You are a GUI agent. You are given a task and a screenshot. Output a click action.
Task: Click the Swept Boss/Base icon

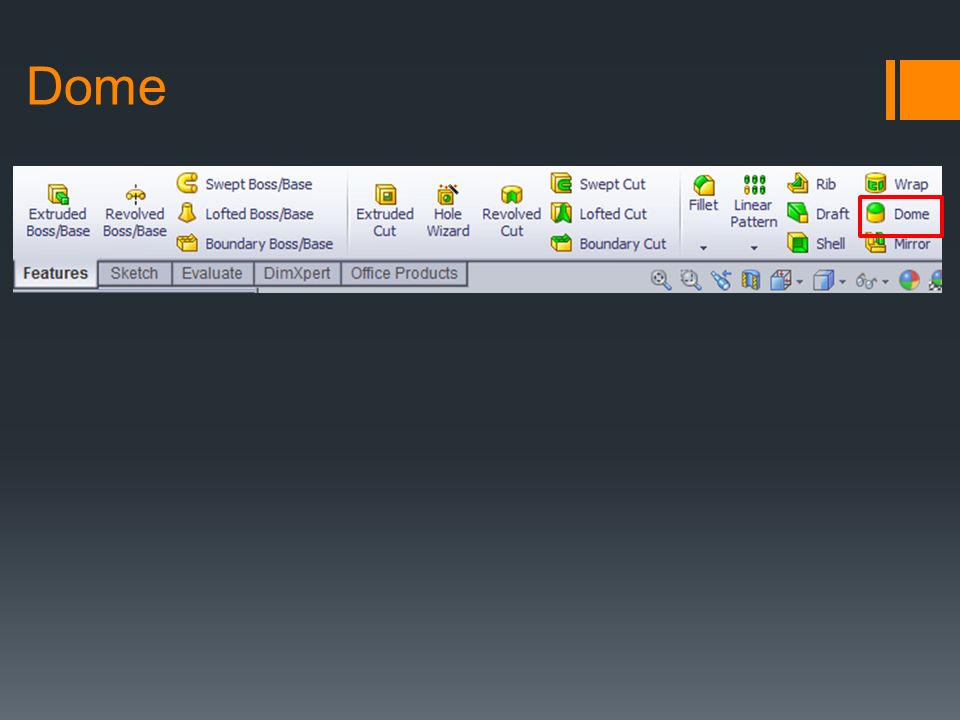[187, 183]
